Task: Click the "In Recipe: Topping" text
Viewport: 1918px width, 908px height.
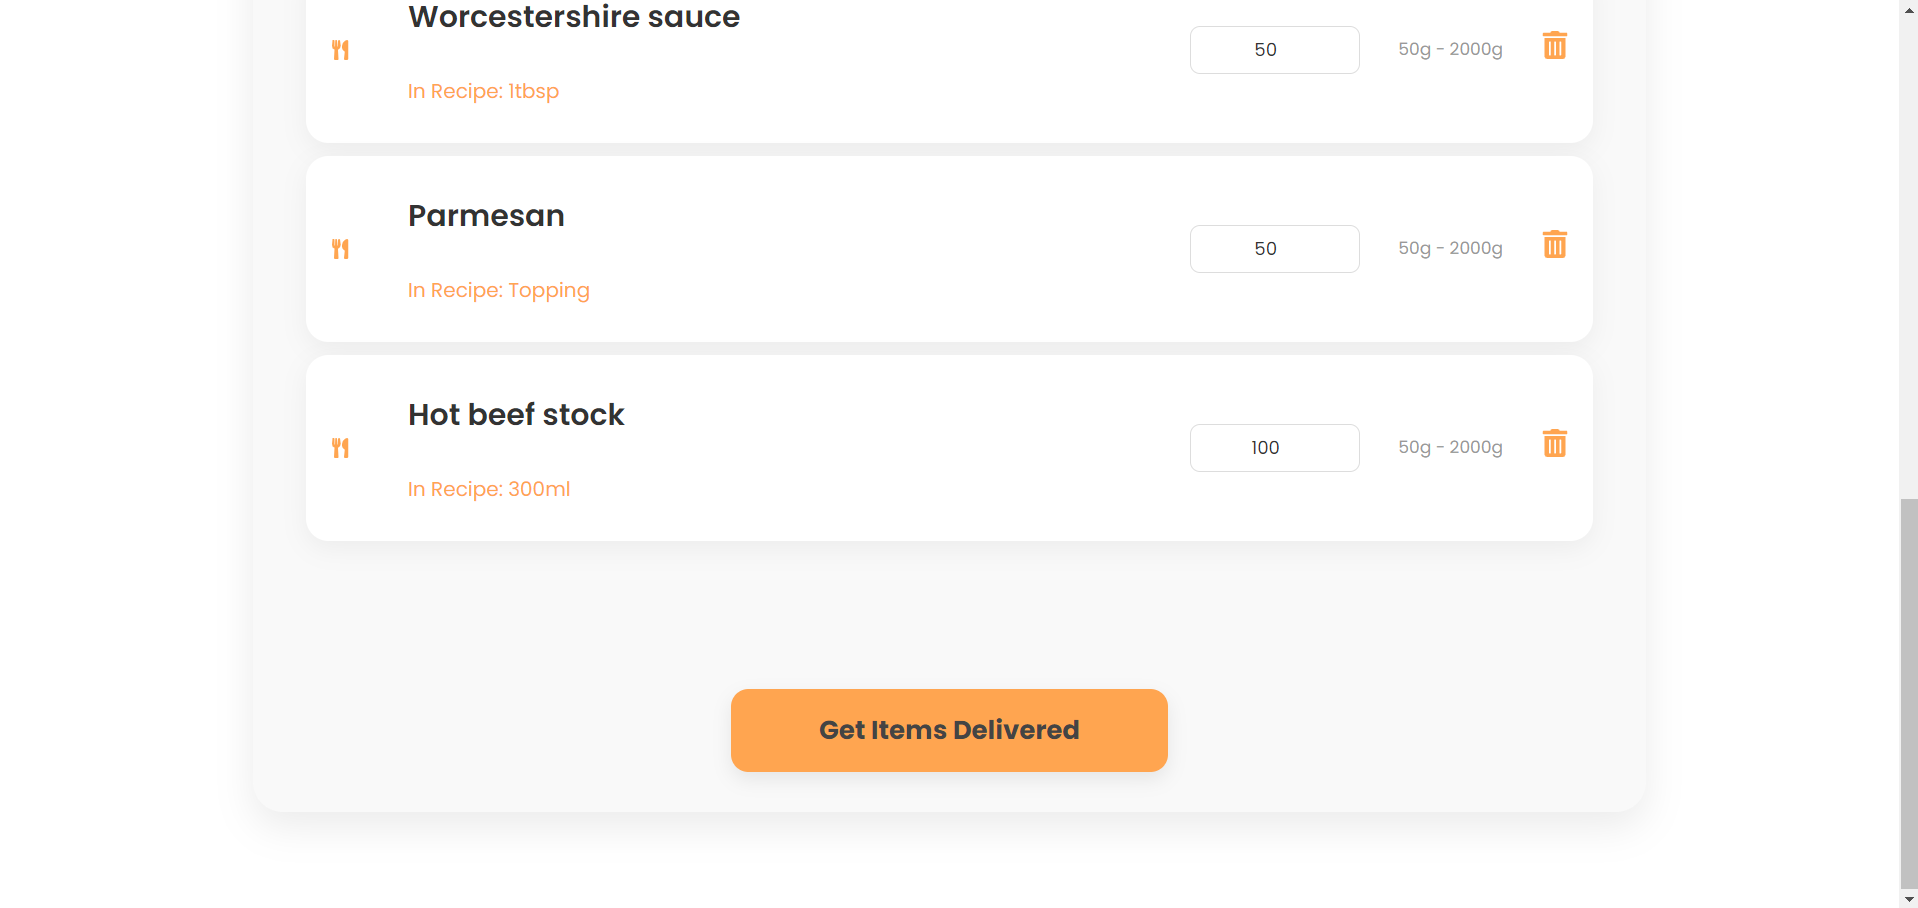Action: pyautogui.click(x=498, y=290)
